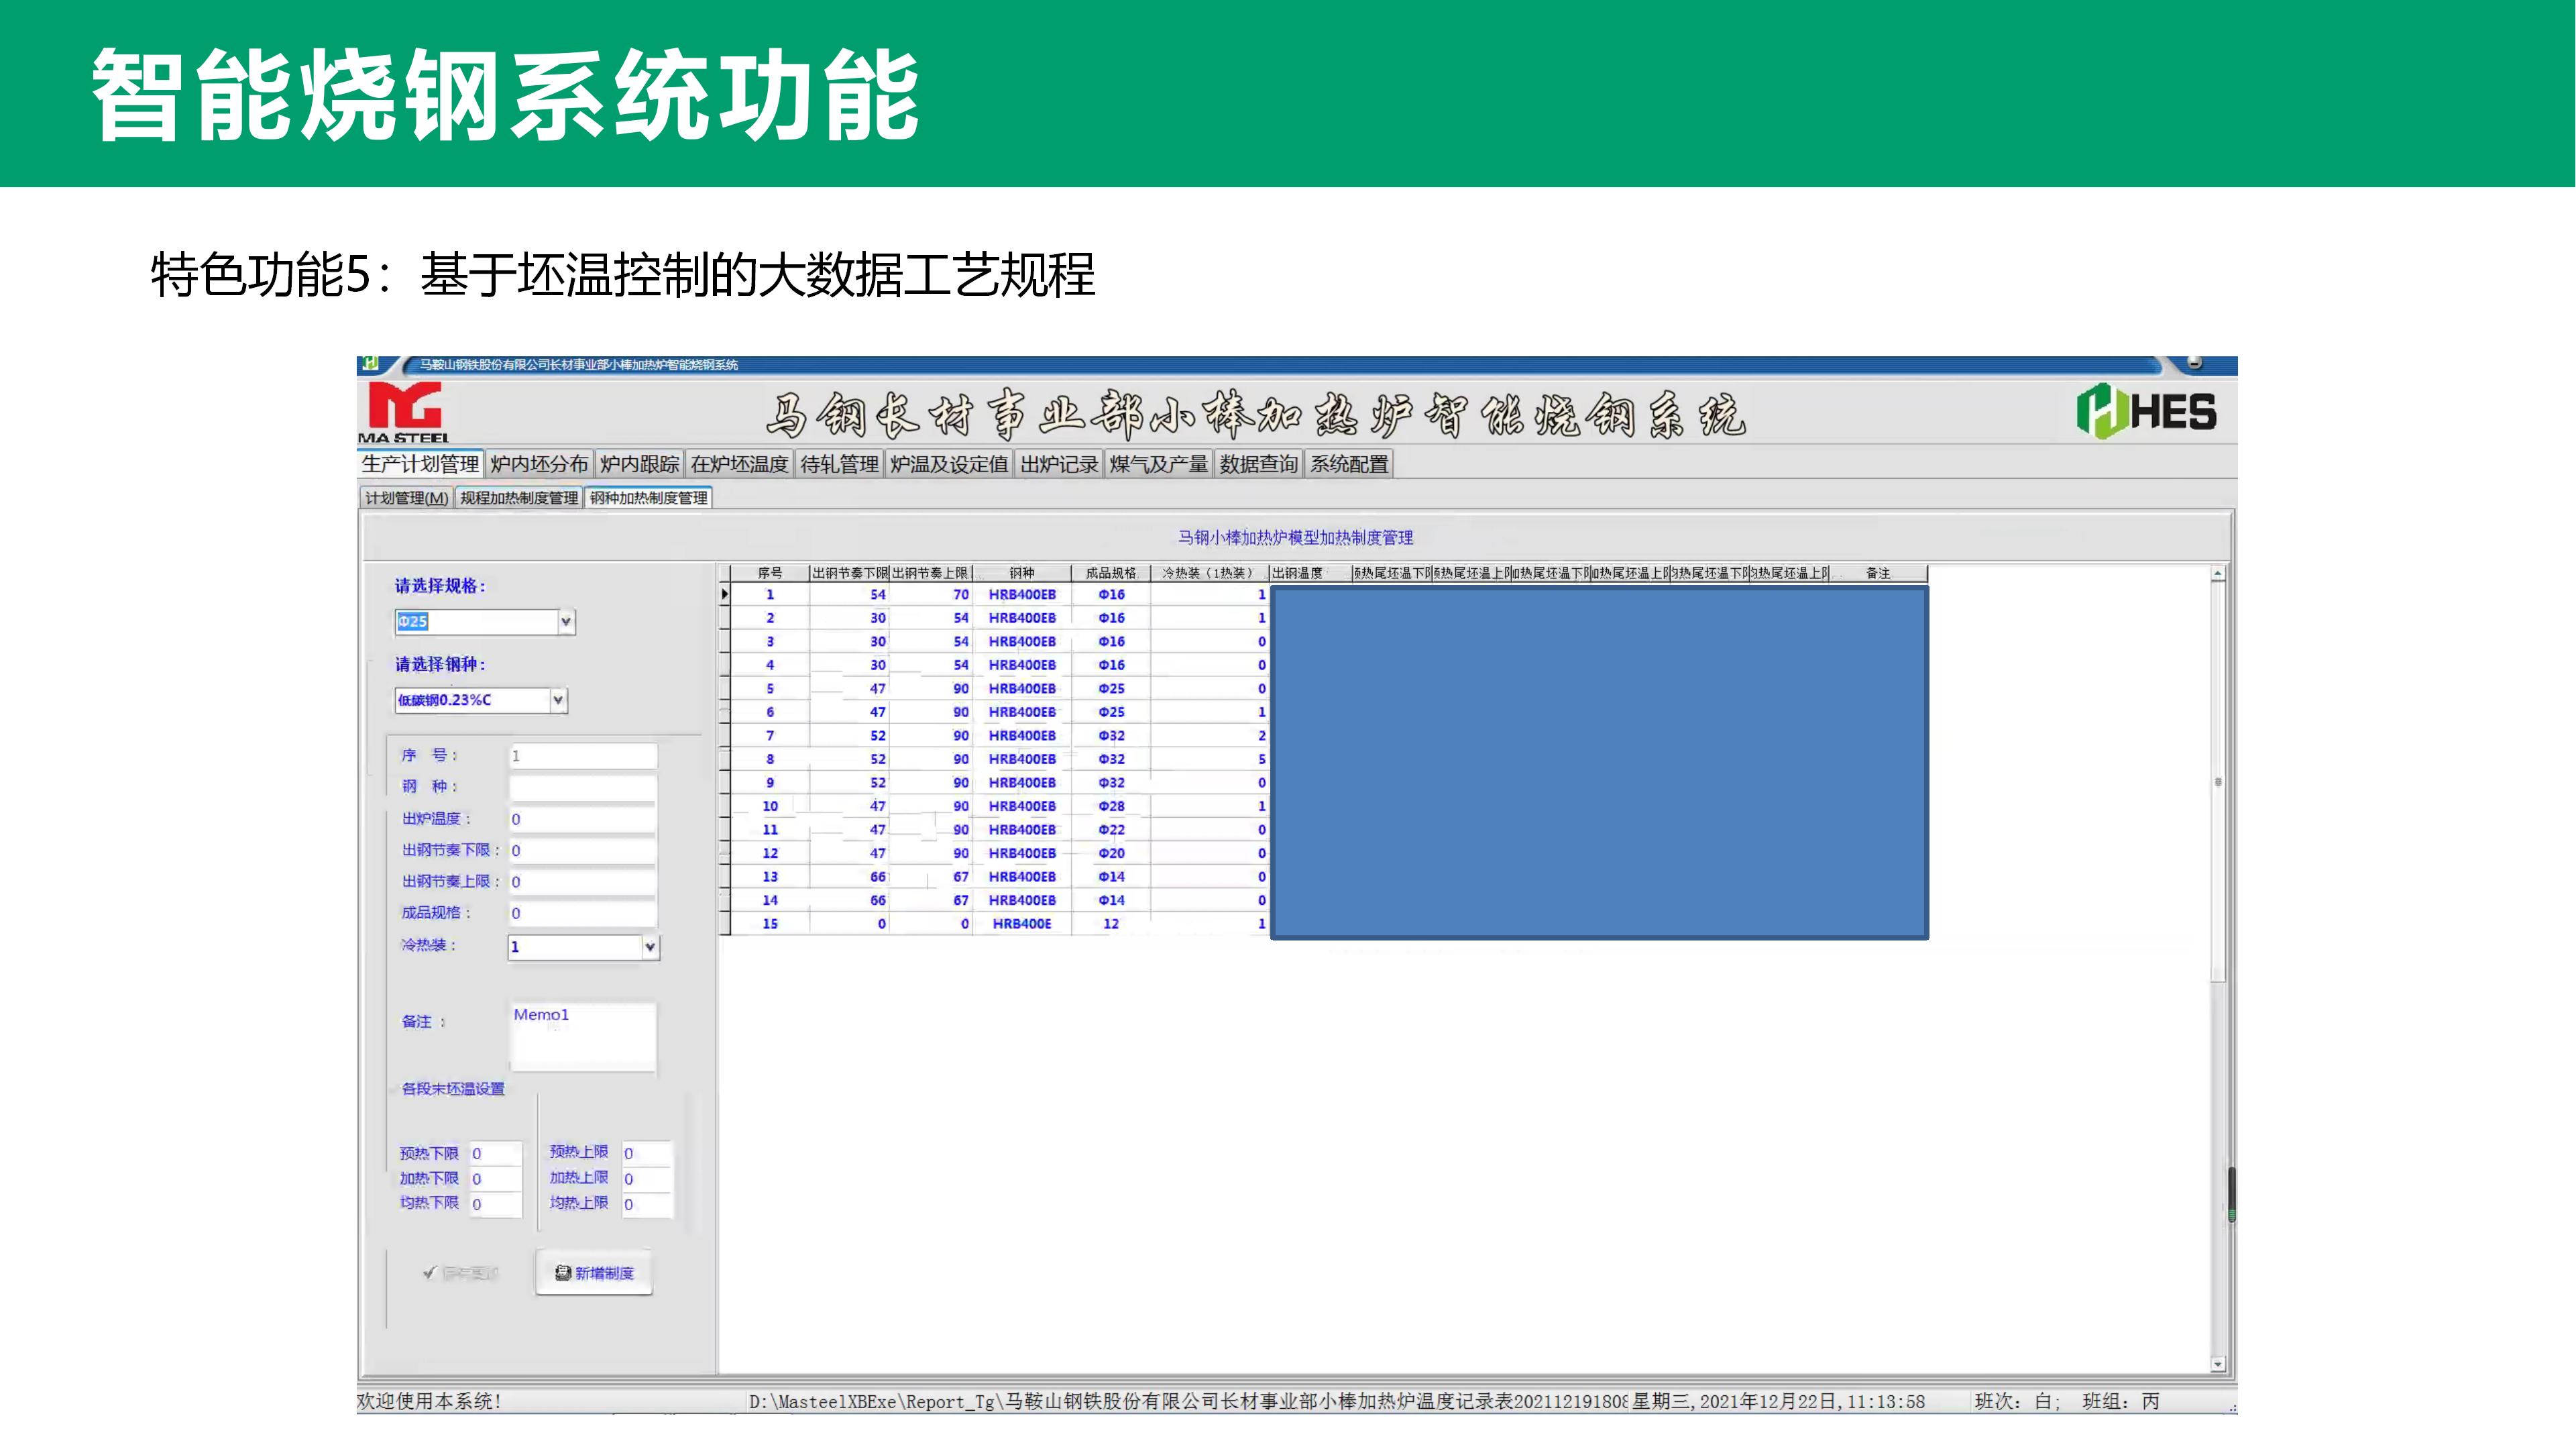
Task: Open the 规程加热制度管理 sub-tab
Action: [x=519, y=498]
